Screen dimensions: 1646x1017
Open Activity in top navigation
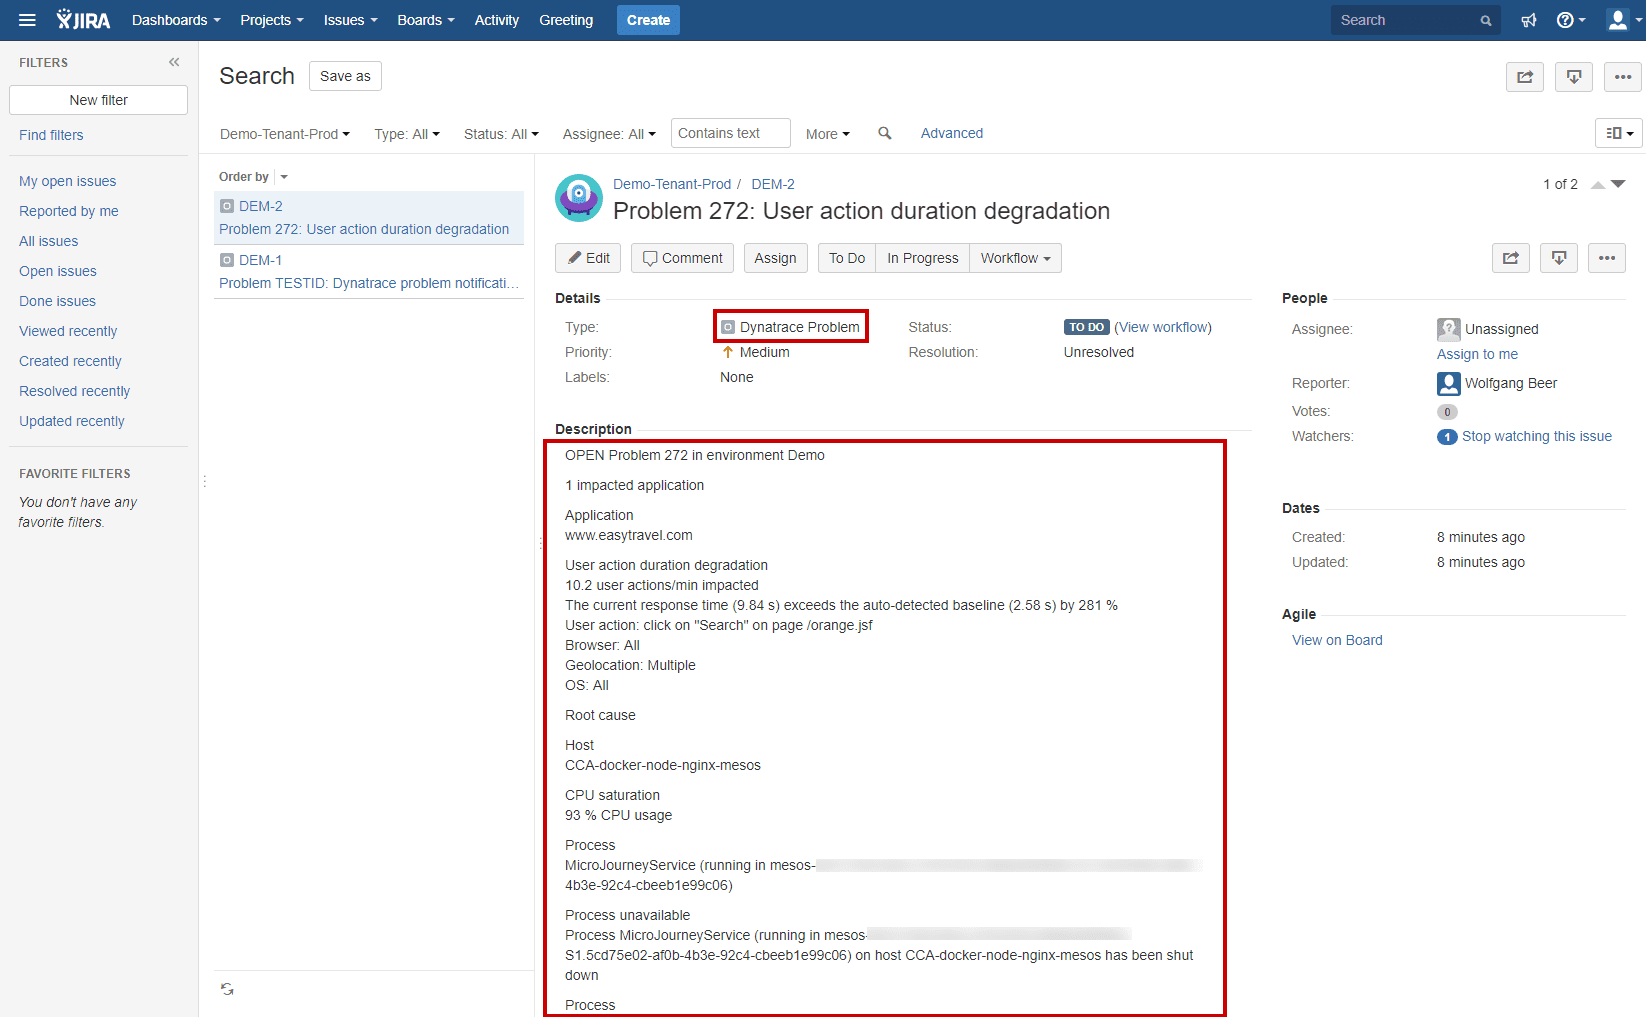point(497,20)
